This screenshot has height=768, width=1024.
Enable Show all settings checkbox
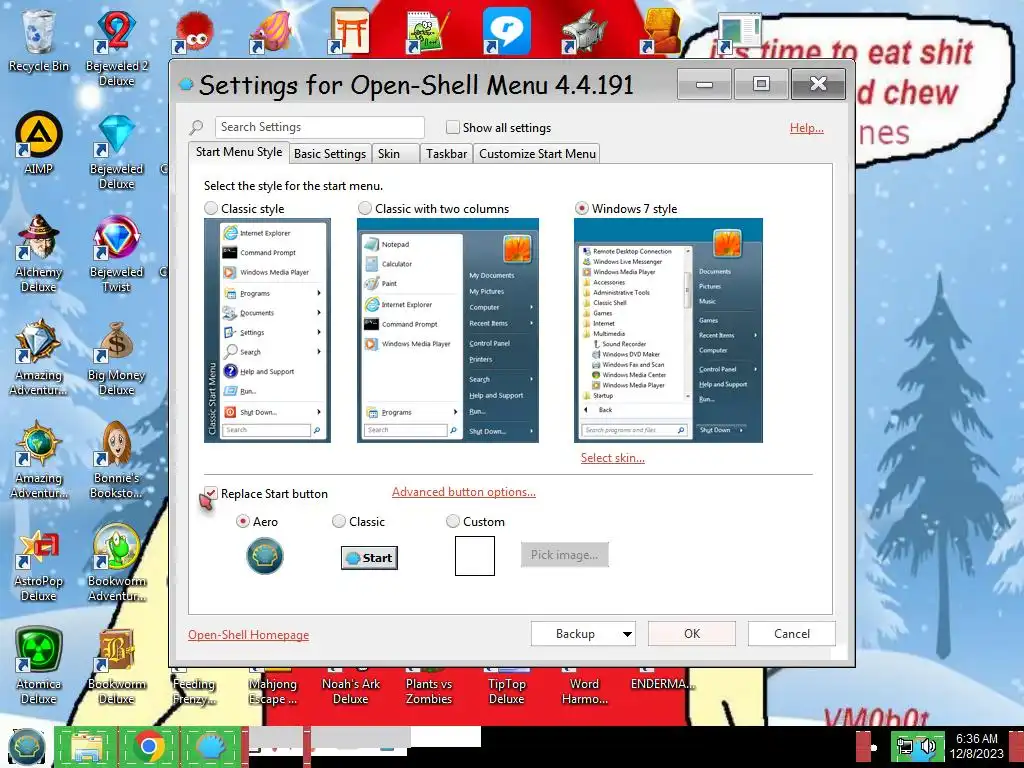click(452, 127)
